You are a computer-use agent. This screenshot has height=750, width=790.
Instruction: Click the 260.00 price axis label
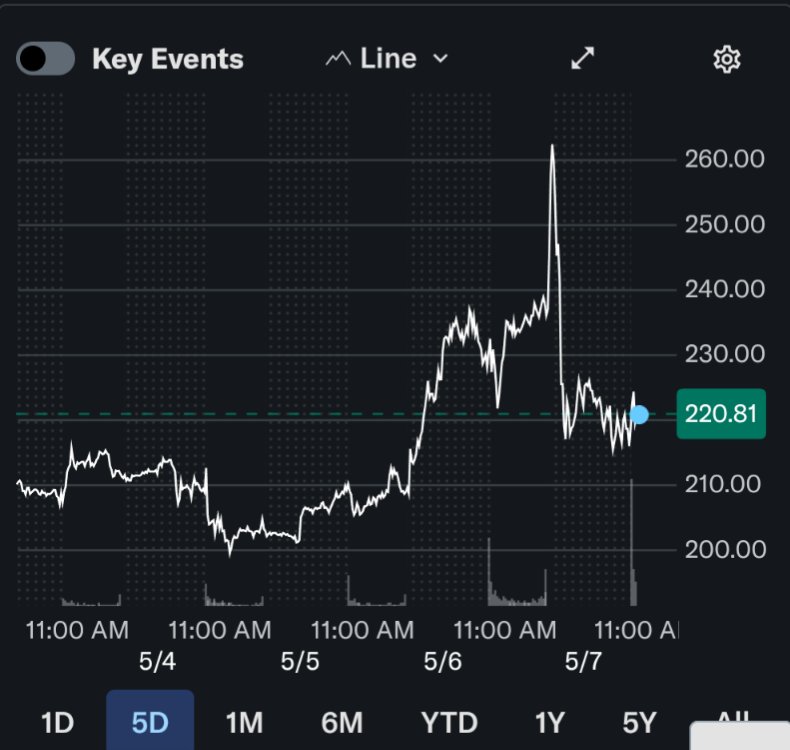click(x=725, y=159)
